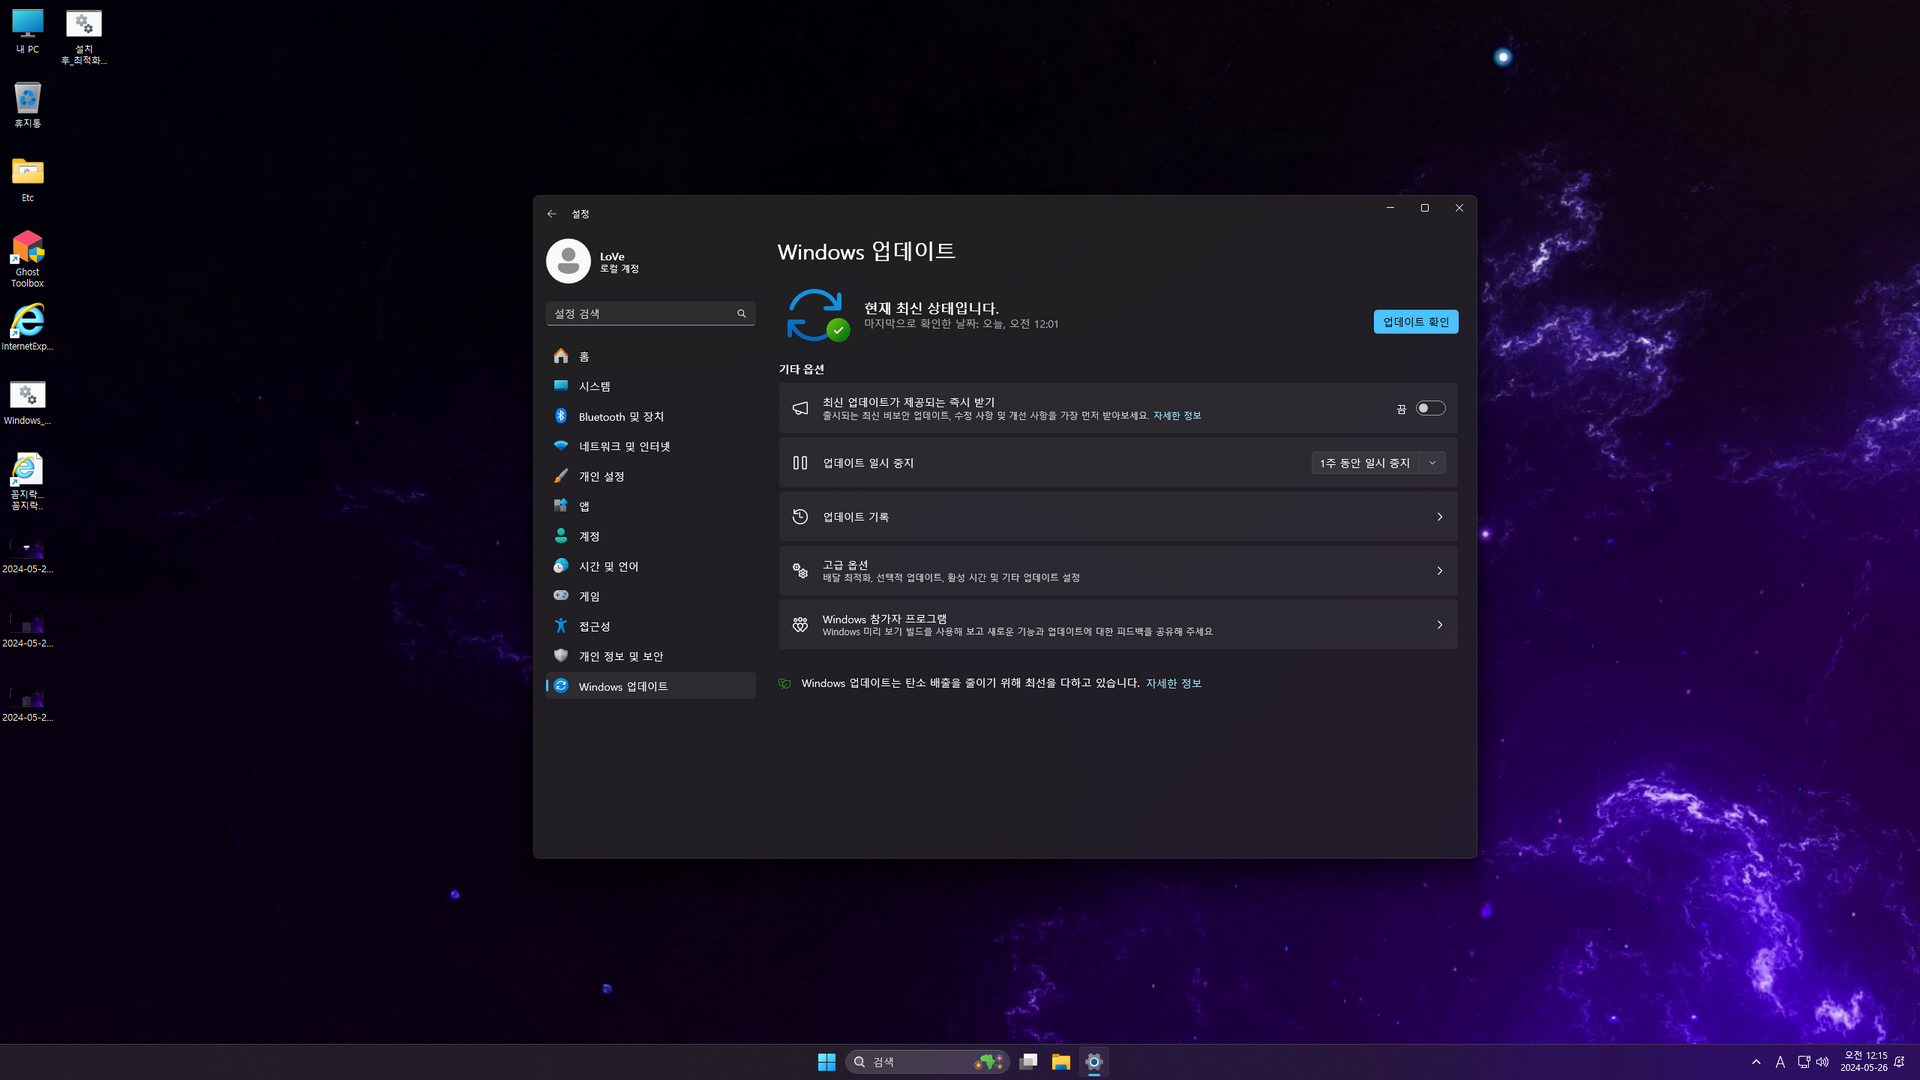
Task: Toggle get latest updates immediately switch
Action: click(x=1430, y=408)
